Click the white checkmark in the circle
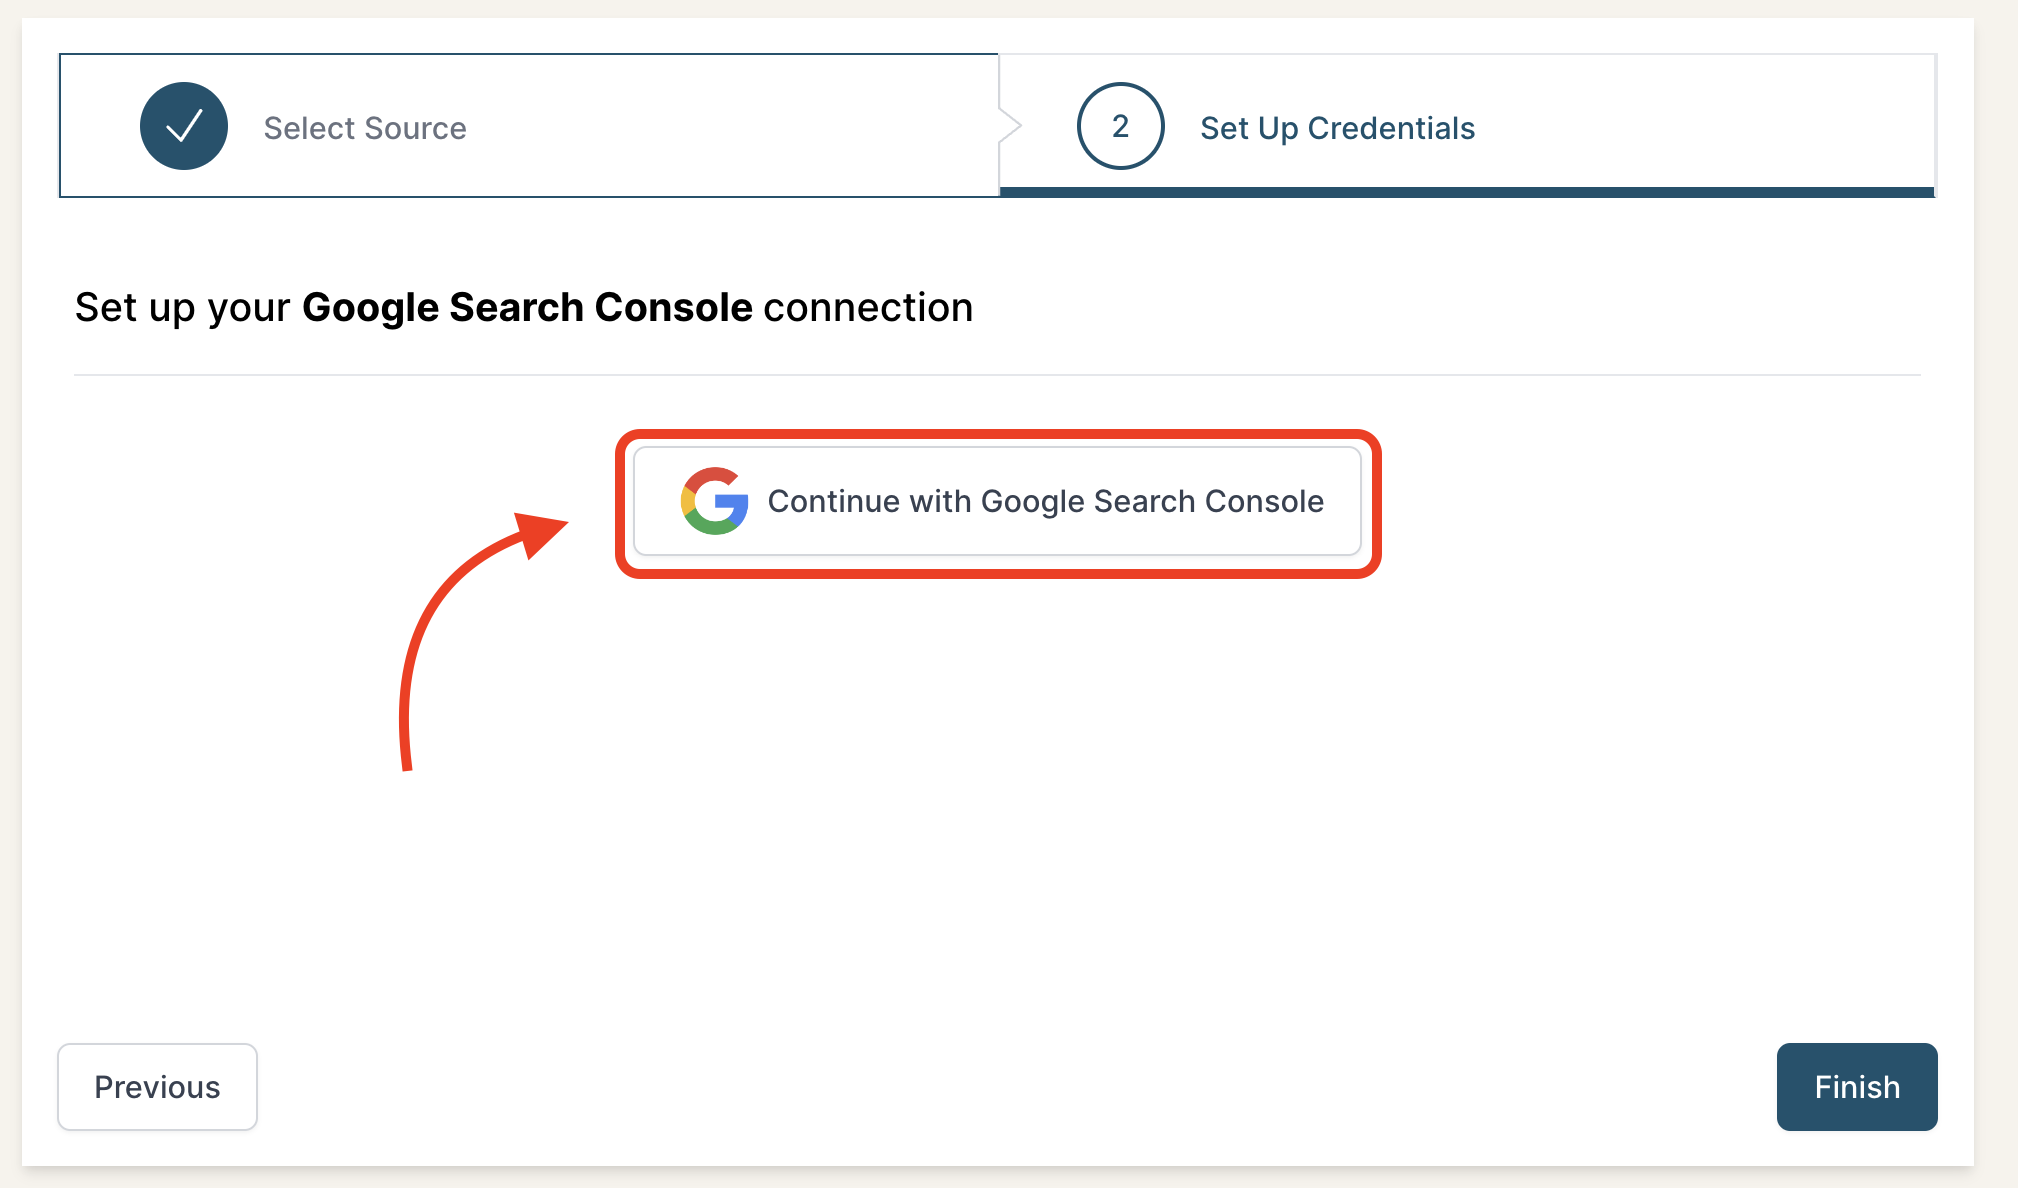Image resolution: width=2018 pixels, height=1188 pixels. coord(184,126)
